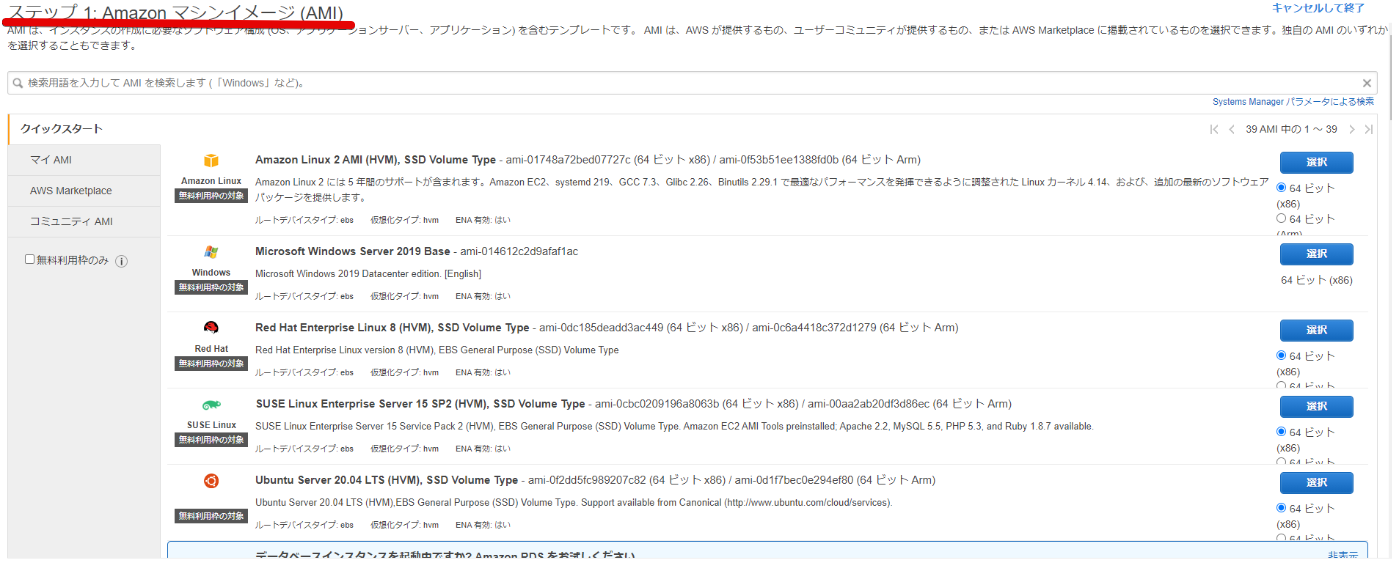1392x571 pixels.
Task: Click 無料利用枠の対象 badge under Amazon Linux
Action: pos(211,196)
